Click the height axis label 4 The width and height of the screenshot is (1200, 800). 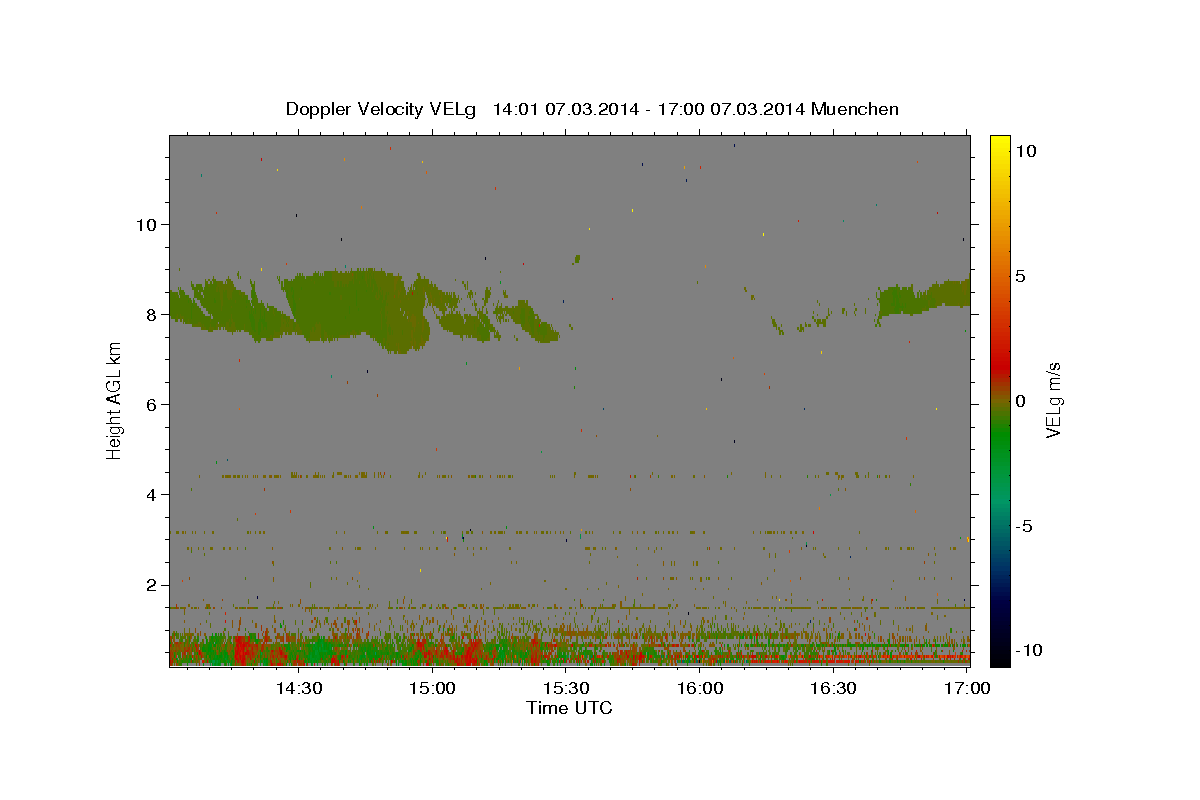click(x=150, y=494)
